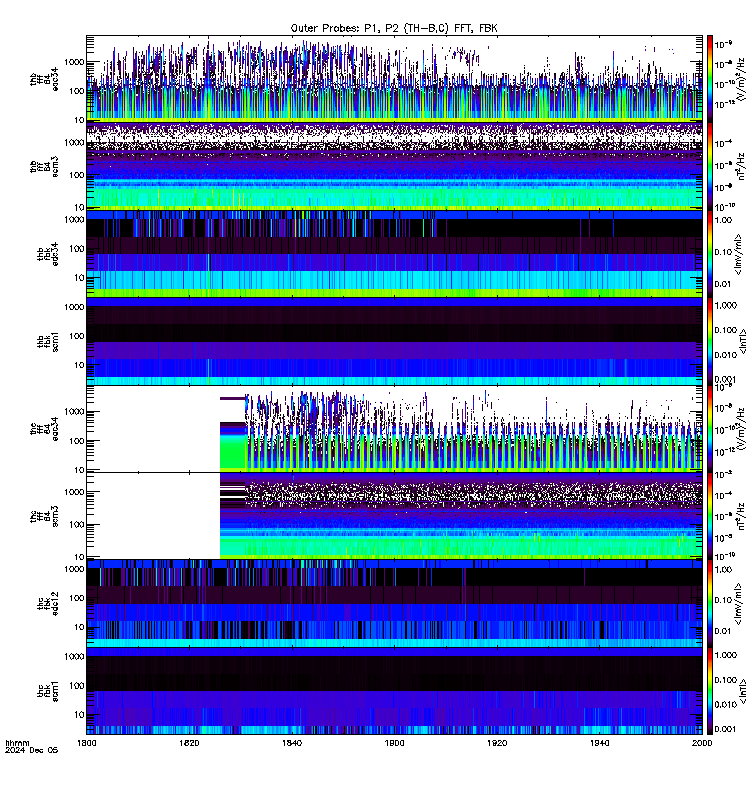This screenshot has height=800, width=750.
Task: Click the 1800 time axis label
Action: click(x=87, y=743)
